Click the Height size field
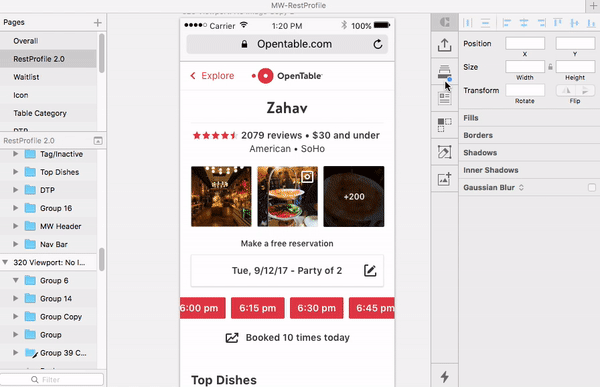Image resolution: width=600 pixels, height=387 pixels. 575,67
